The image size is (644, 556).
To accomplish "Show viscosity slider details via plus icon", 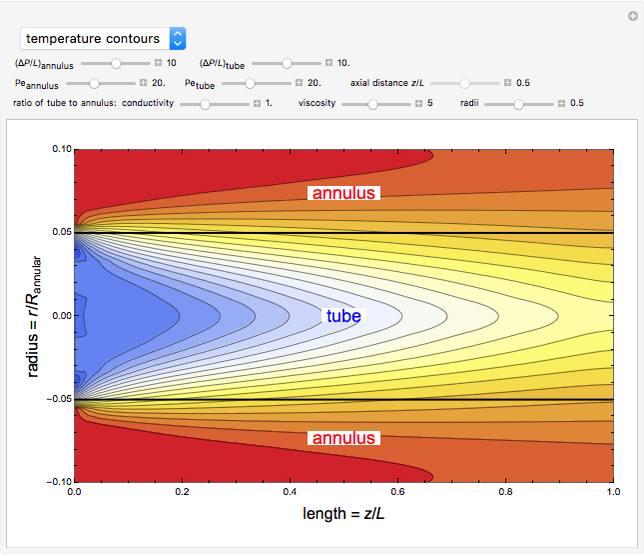I will (x=418, y=103).
